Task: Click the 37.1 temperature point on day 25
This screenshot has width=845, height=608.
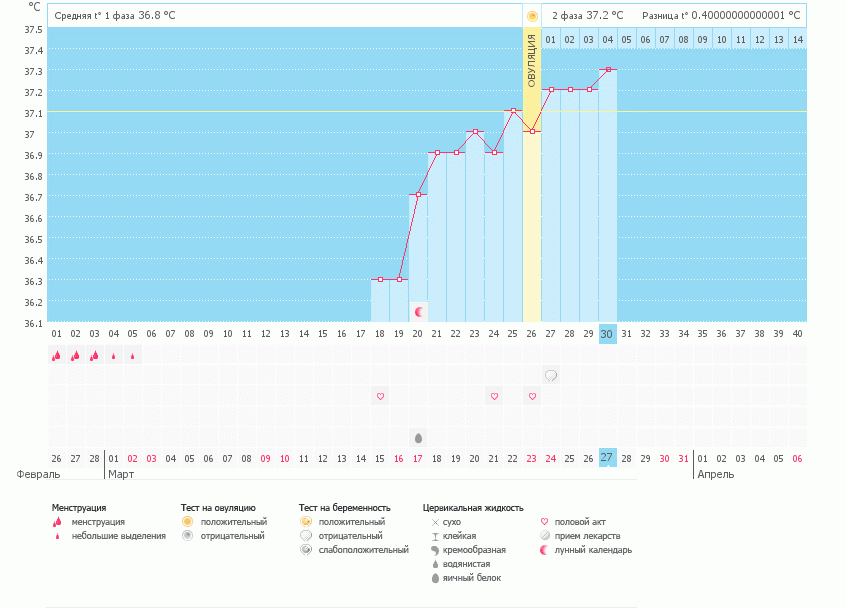Action: 513,111
